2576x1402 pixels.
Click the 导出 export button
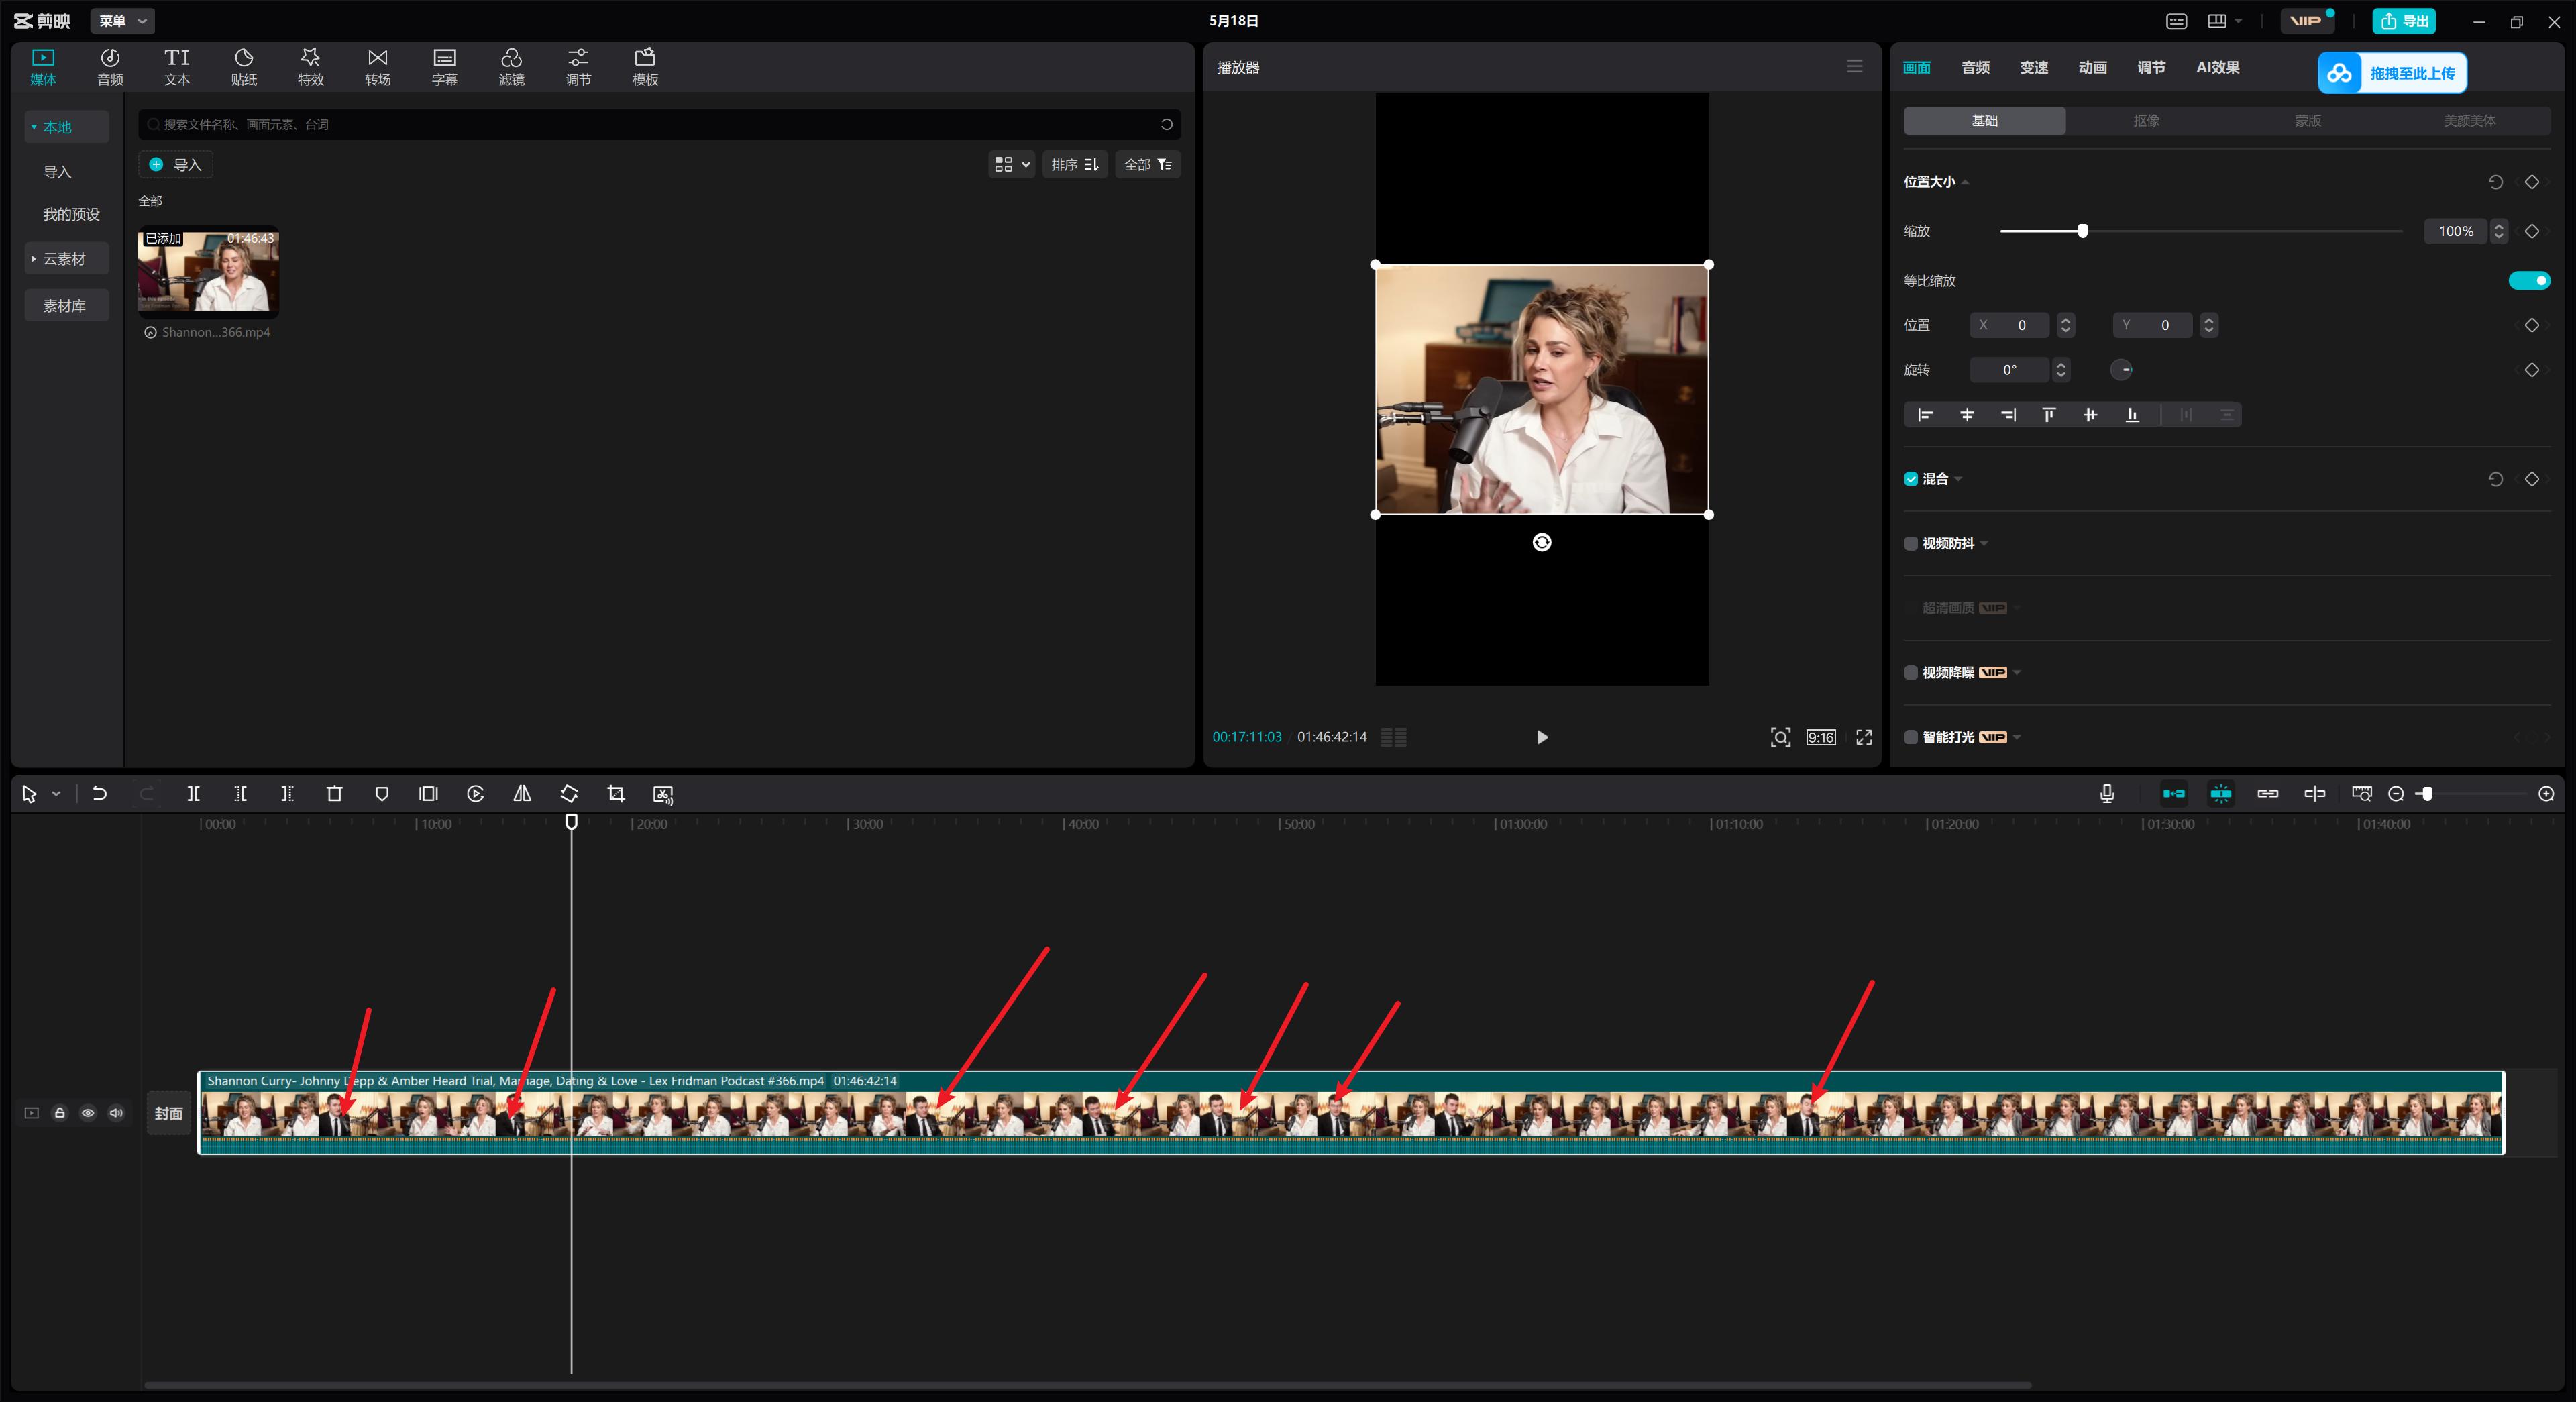(2404, 20)
